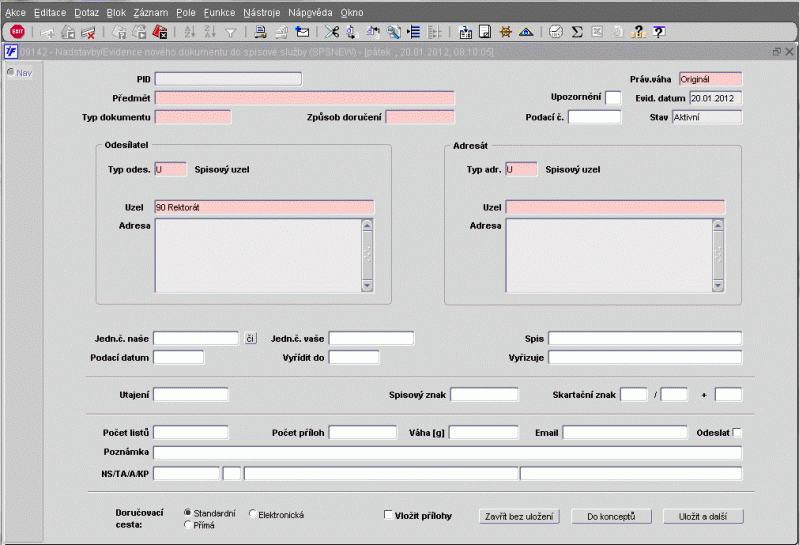Click the scissors cut icon
Viewport: 800px width, 545px height.
coord(332,32)
